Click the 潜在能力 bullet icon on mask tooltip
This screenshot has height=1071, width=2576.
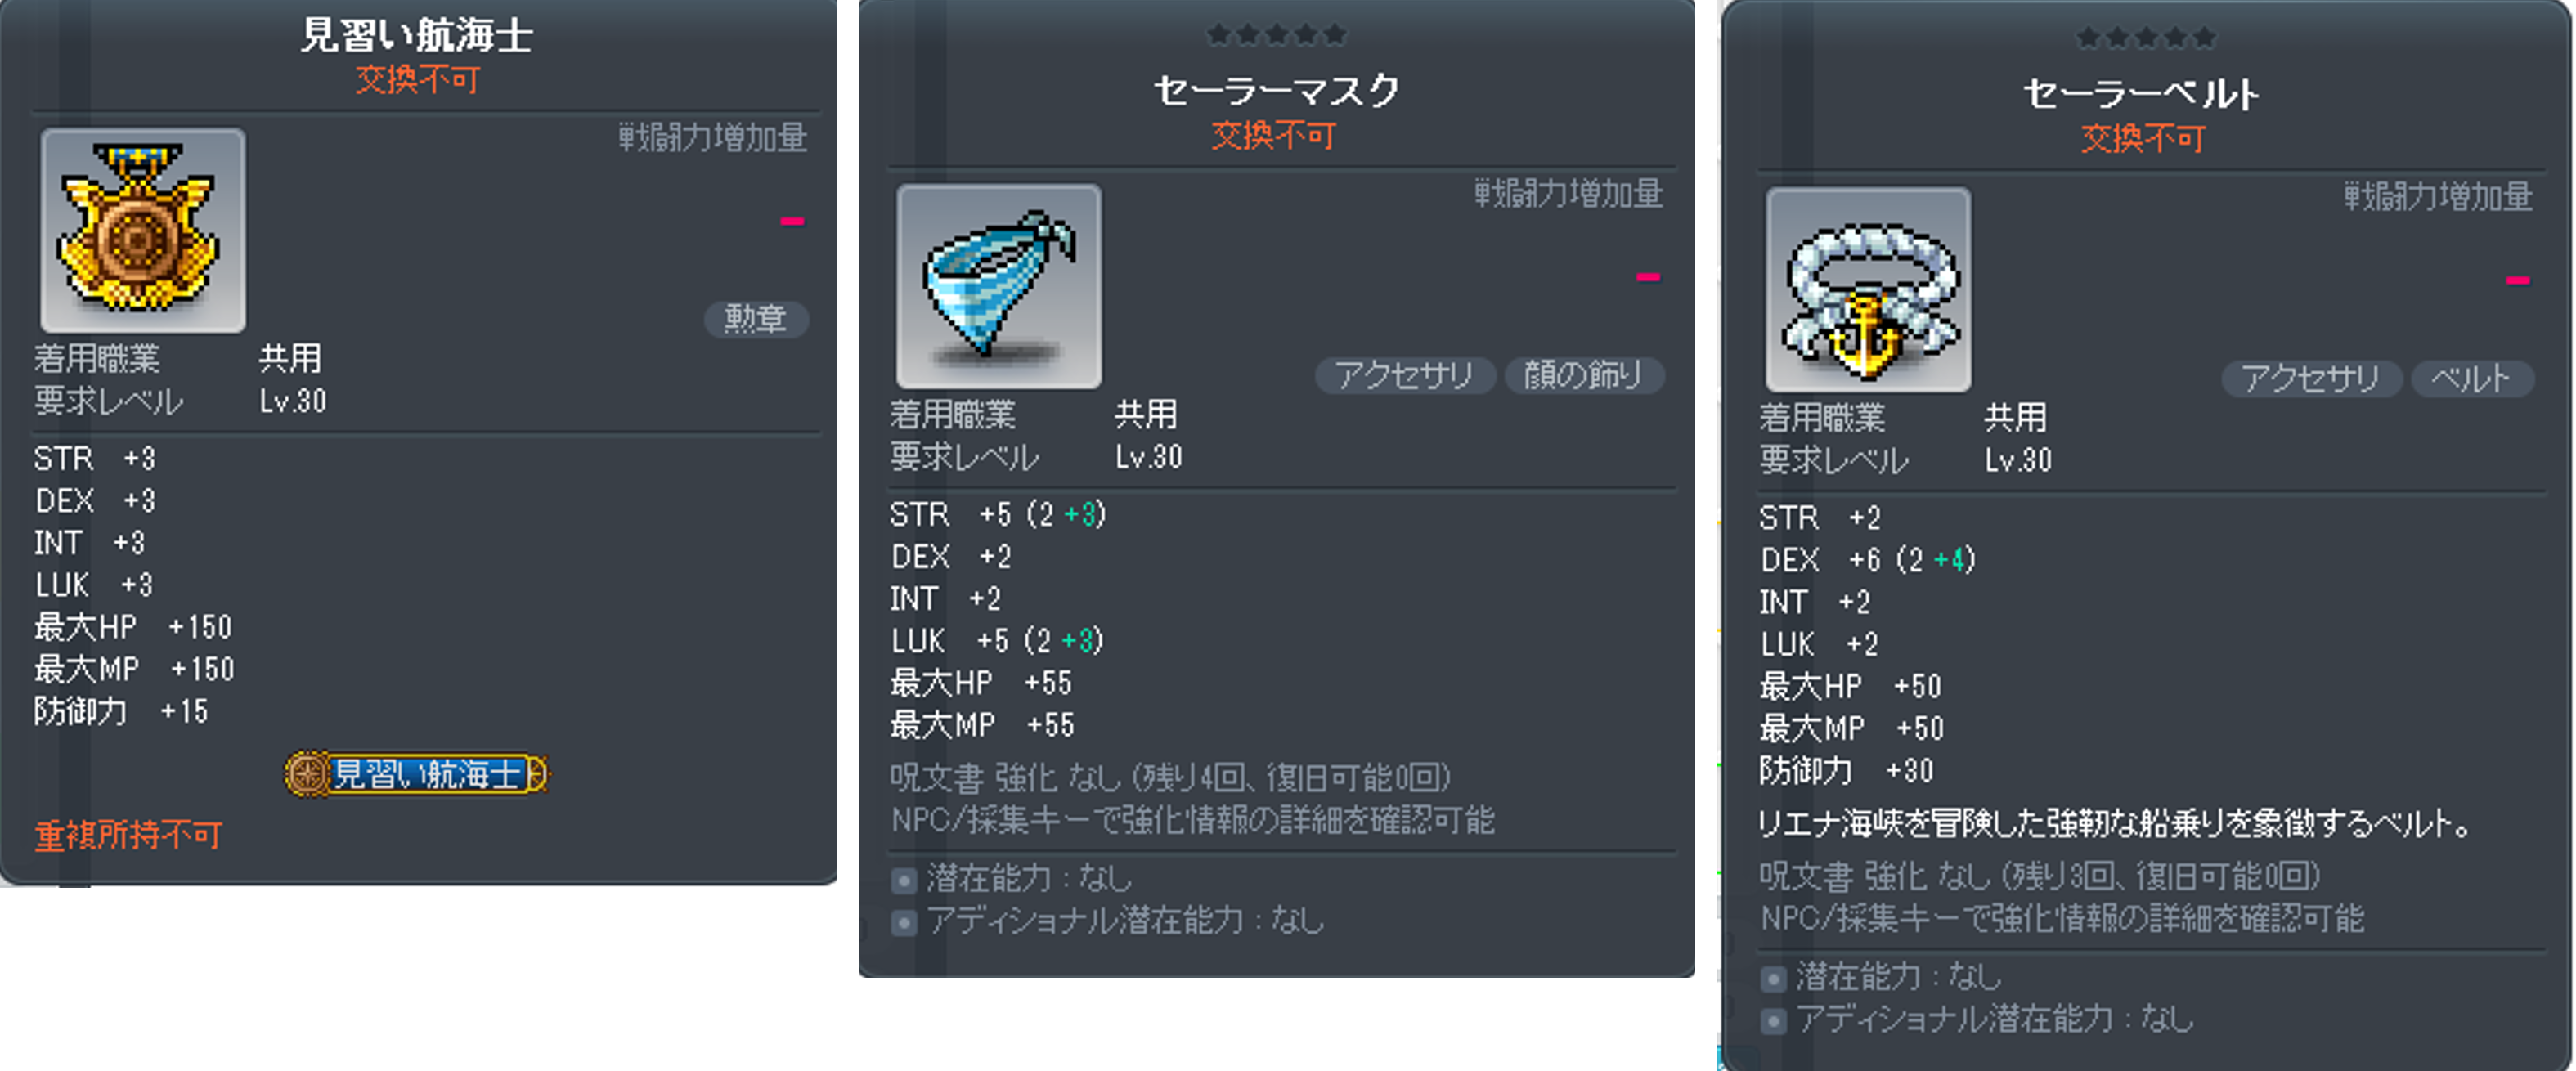(904, 880)
